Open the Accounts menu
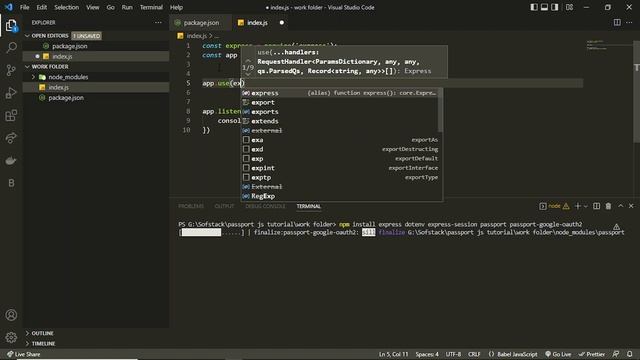Screen dimensions: 640x360 coord(11,315)
